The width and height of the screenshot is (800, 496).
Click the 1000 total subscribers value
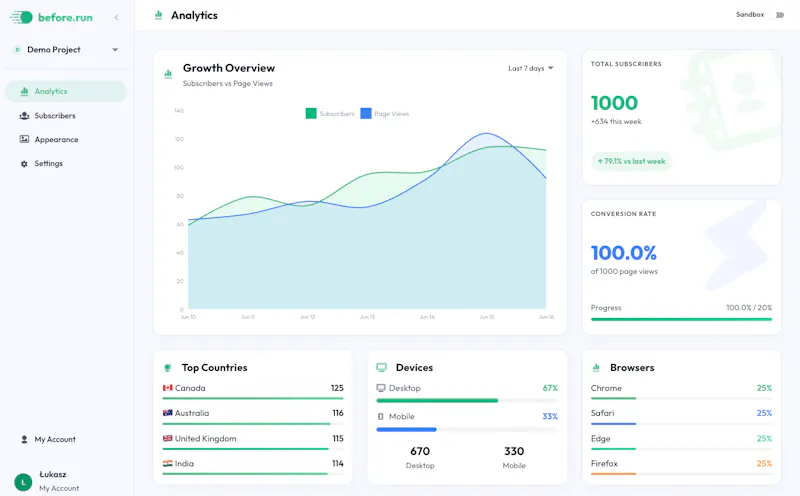click(x=614, y=103)
